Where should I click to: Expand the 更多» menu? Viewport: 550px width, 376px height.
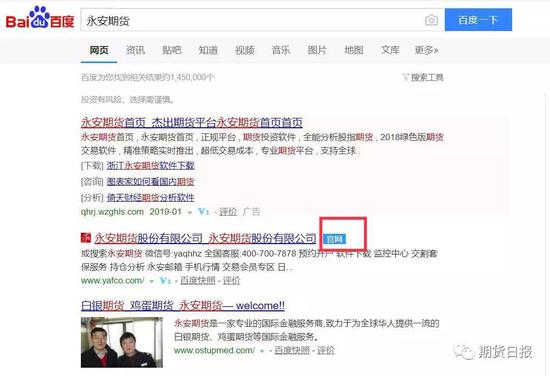coord(426,50)
